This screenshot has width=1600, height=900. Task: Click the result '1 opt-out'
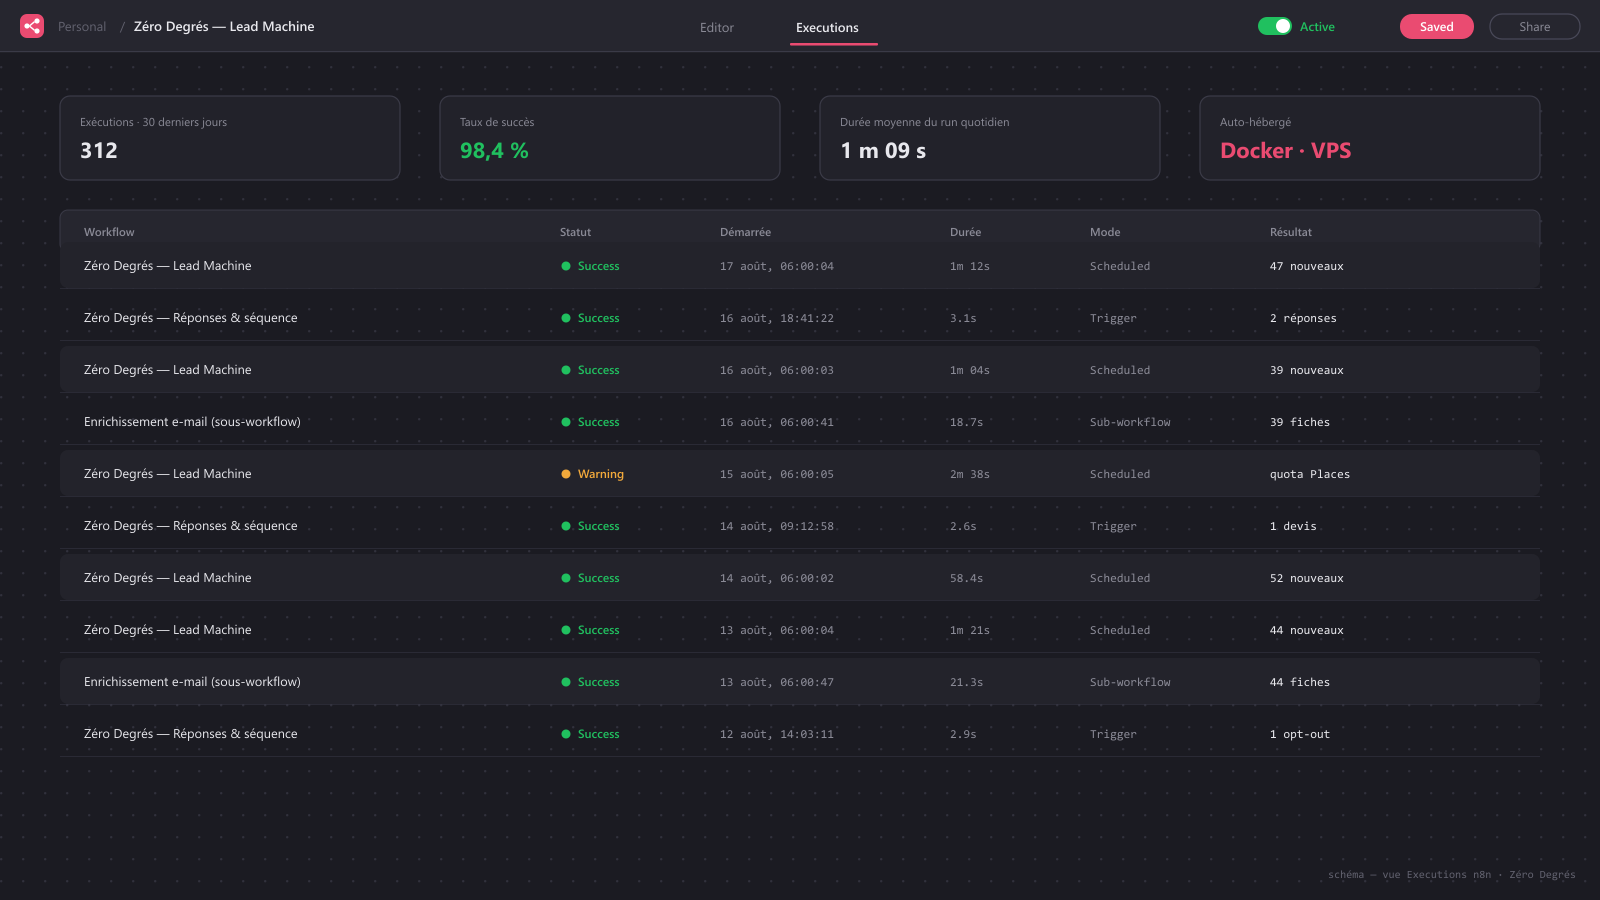coord(1300,734)
